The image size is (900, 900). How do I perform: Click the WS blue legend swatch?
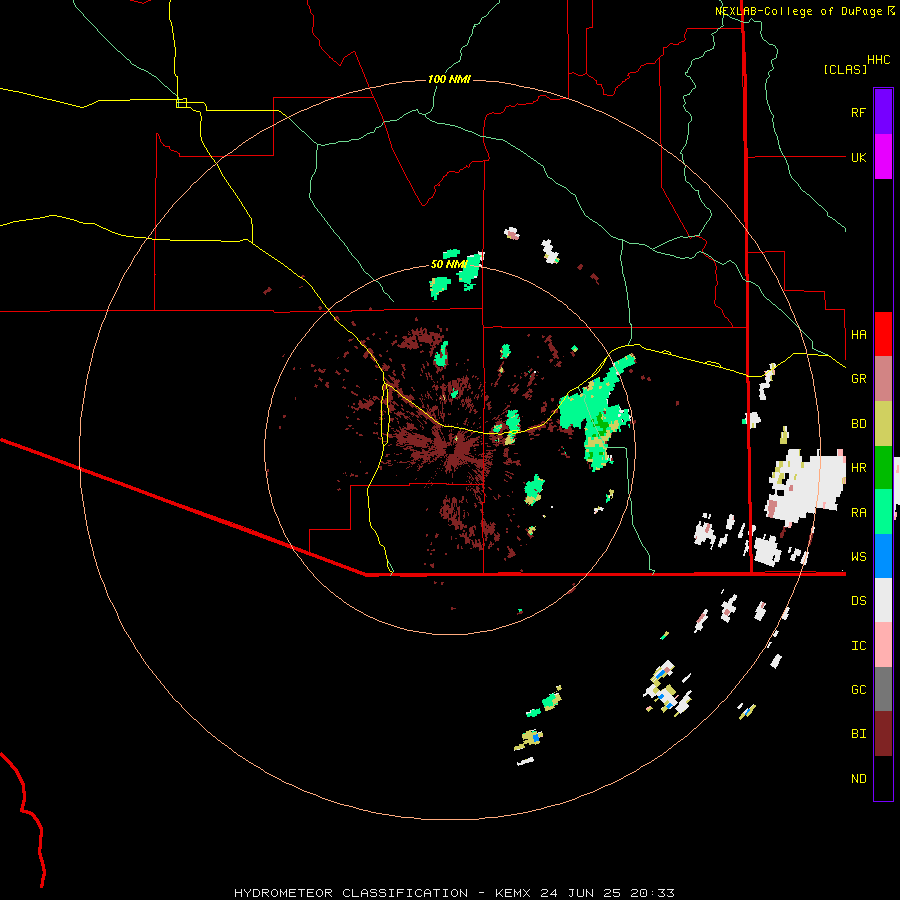coord(883,556)
